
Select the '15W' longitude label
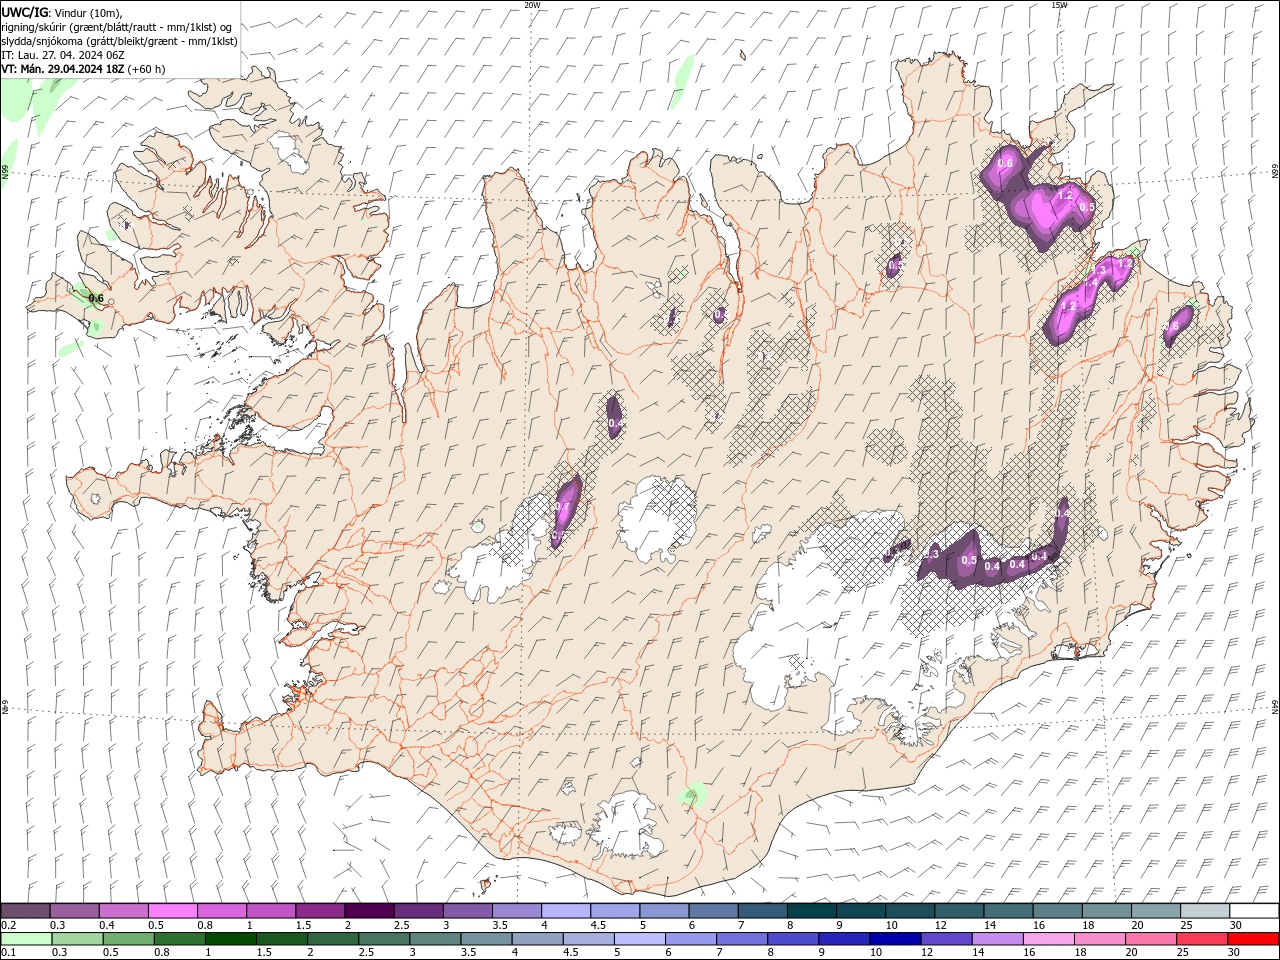point(1059,4)
